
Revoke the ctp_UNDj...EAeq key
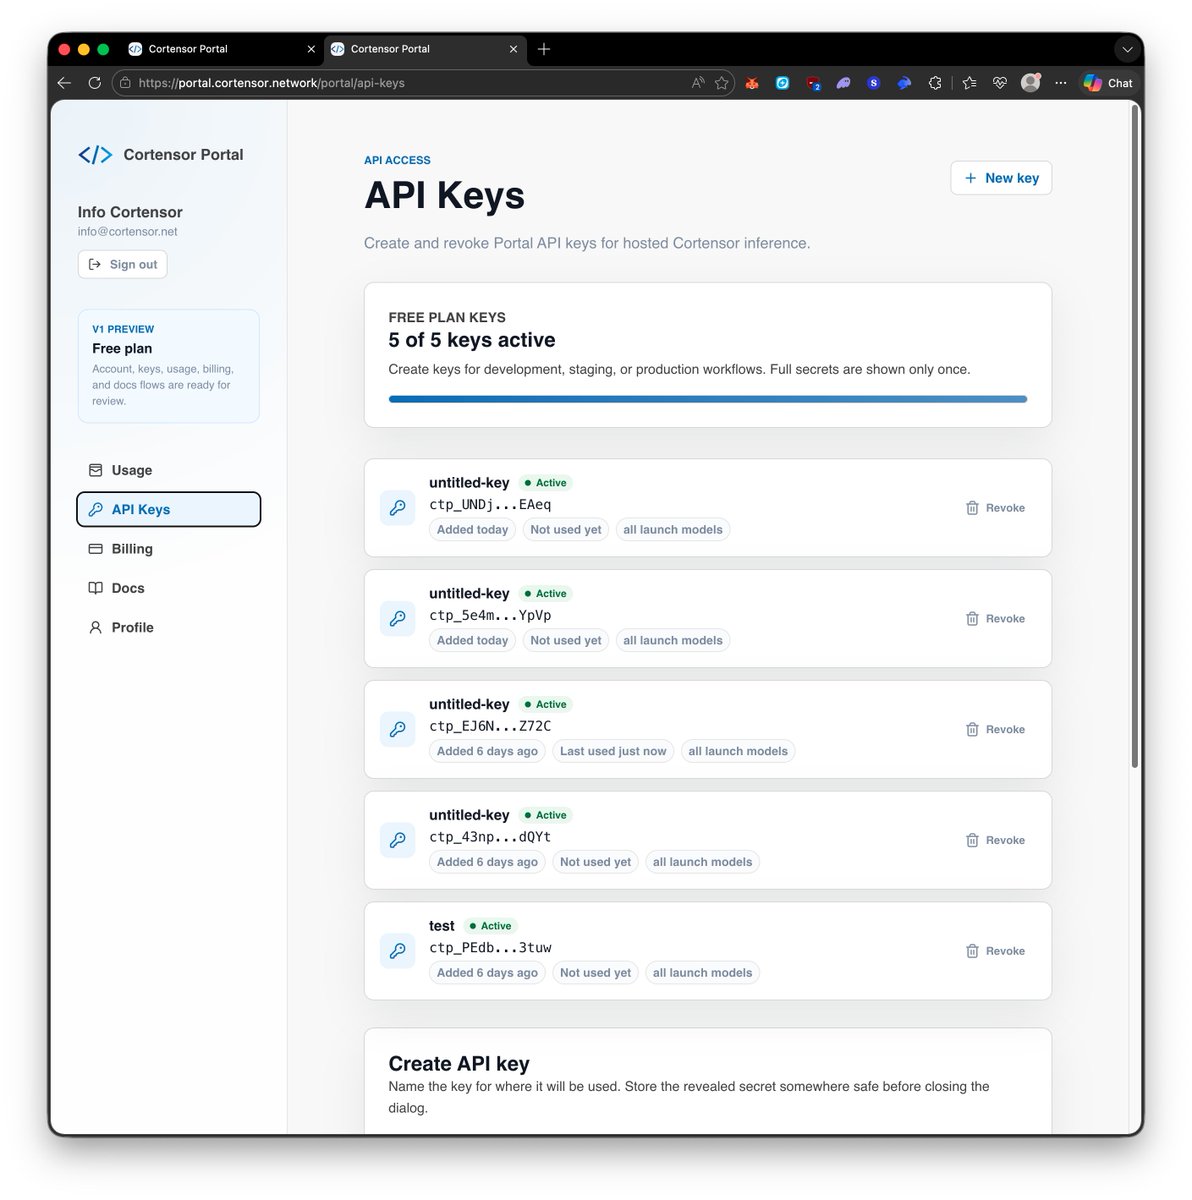tap(995, 508)
